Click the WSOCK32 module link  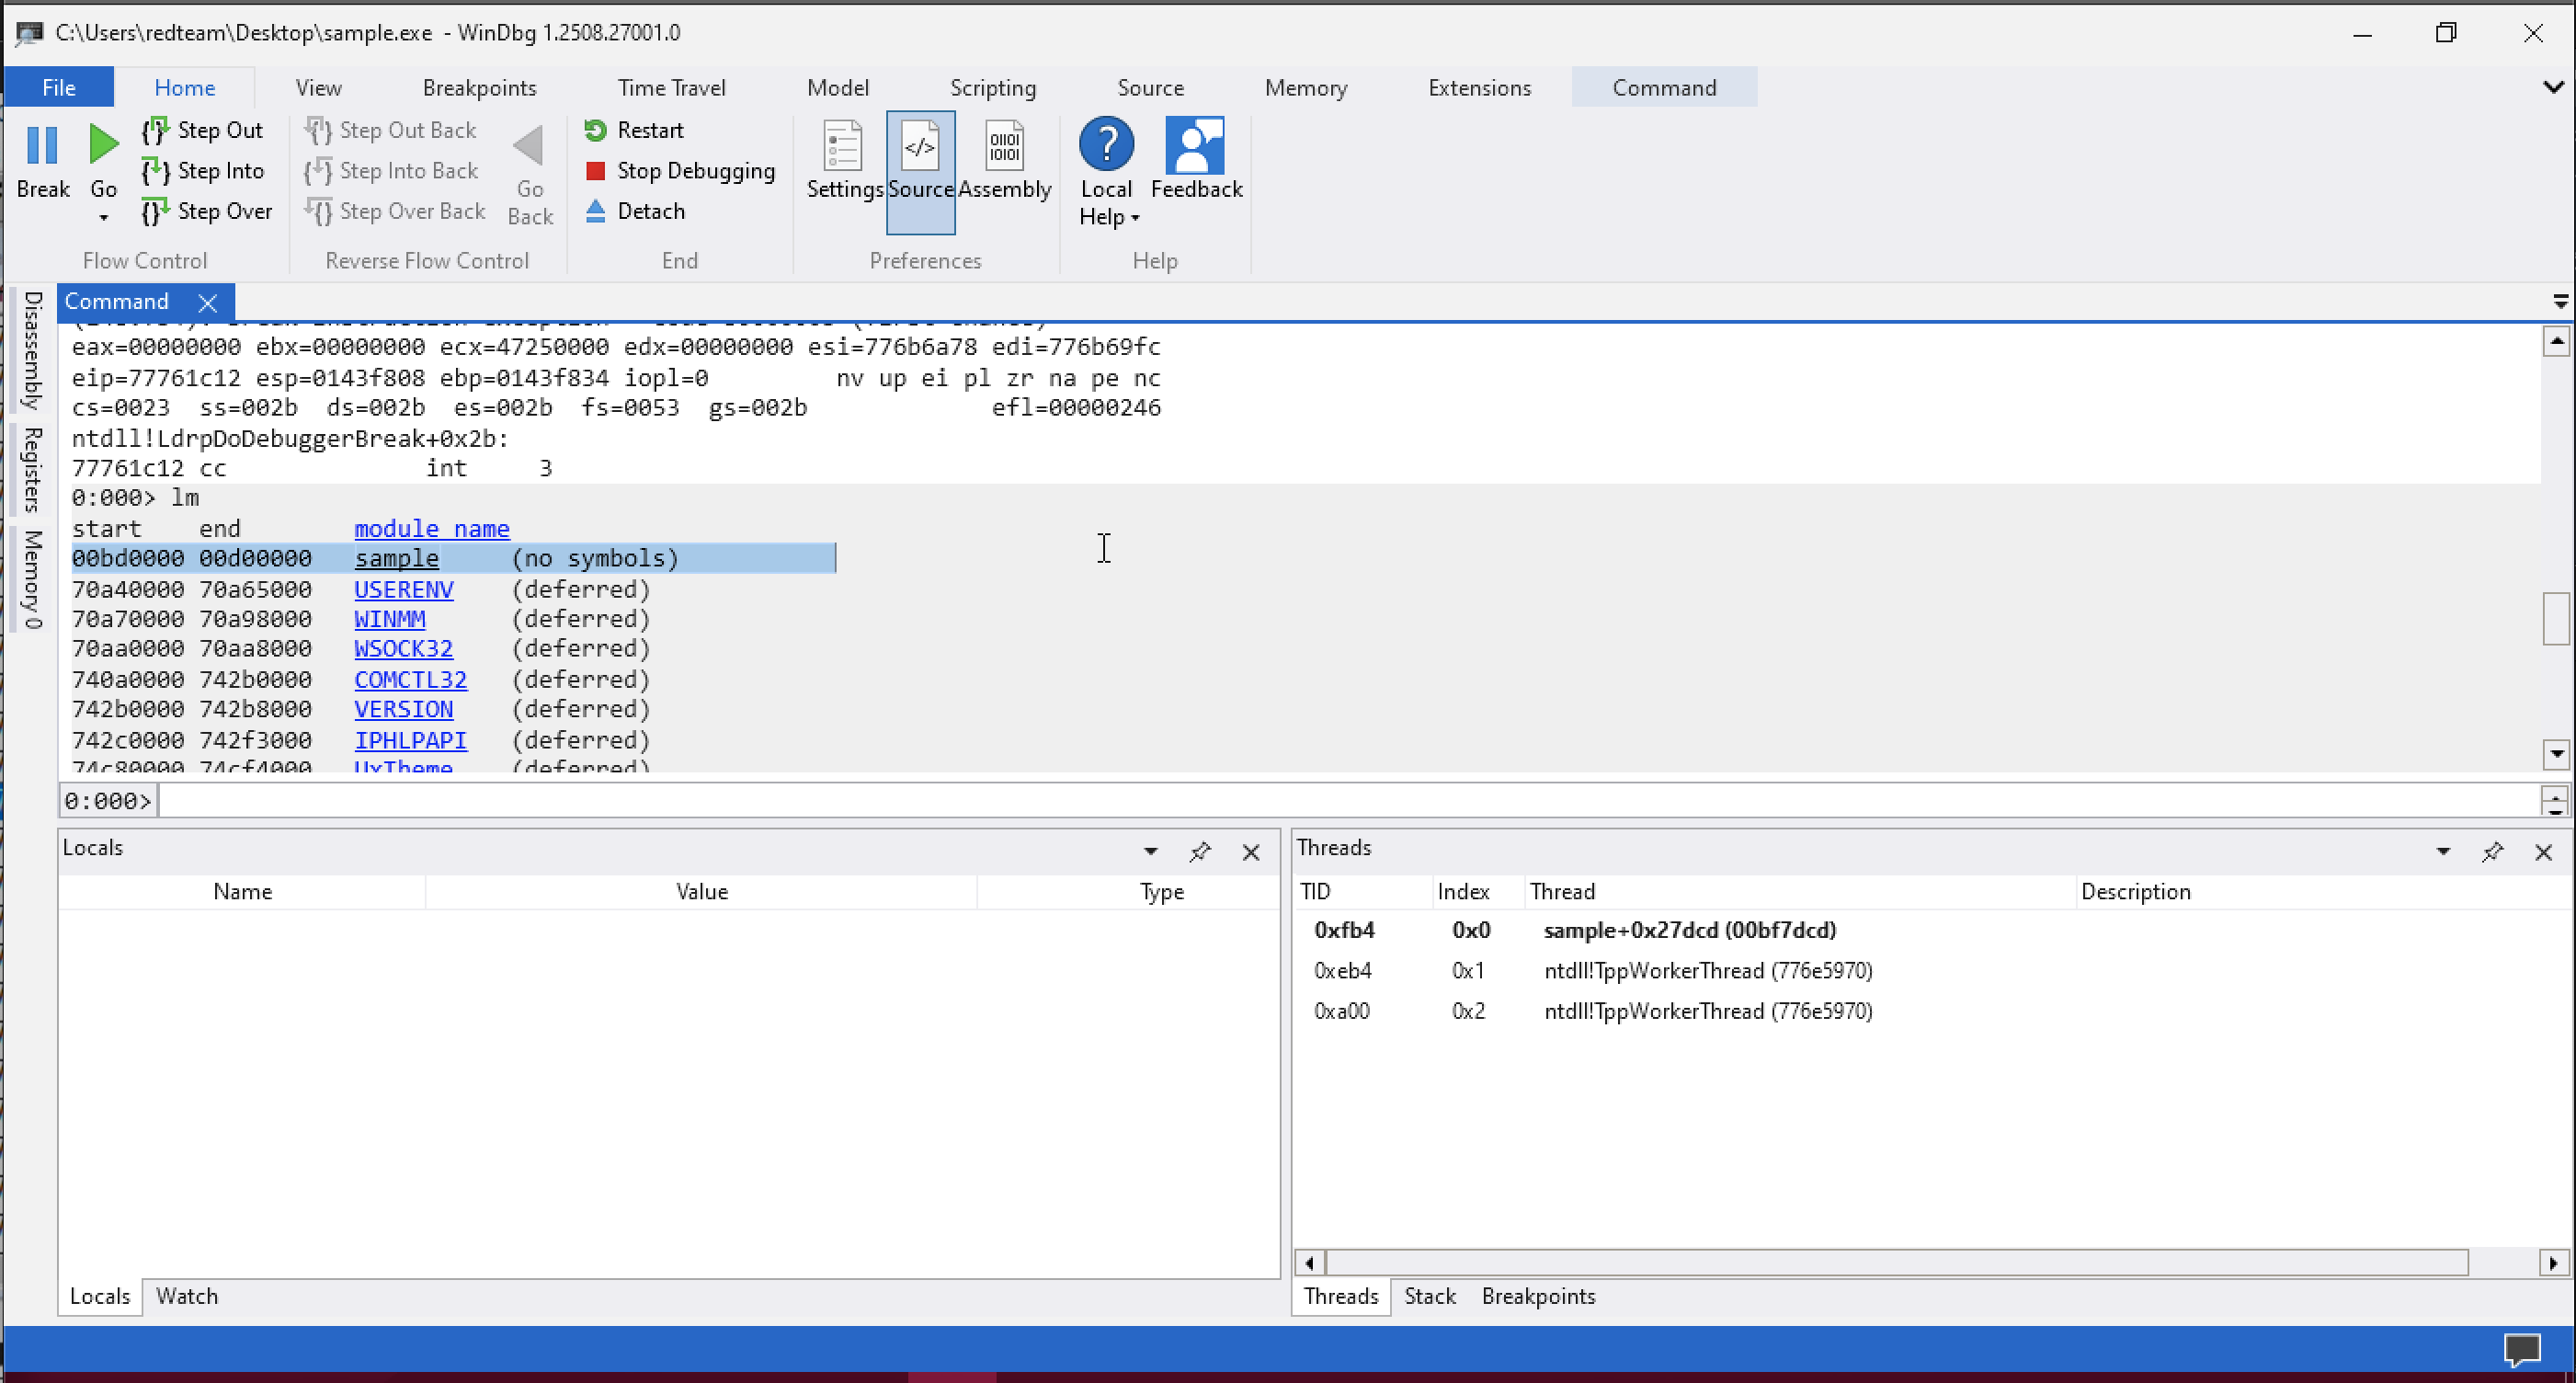404,648
